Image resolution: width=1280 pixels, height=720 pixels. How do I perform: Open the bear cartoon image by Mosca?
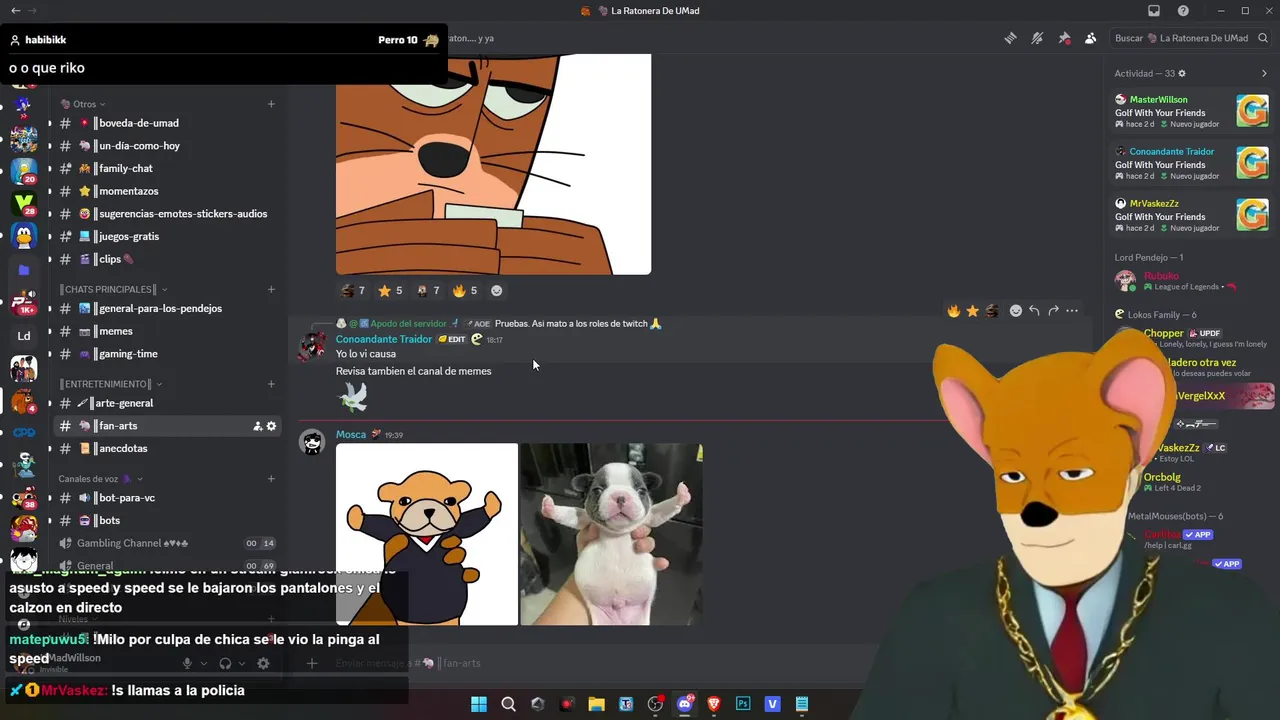tap(427, 534)
